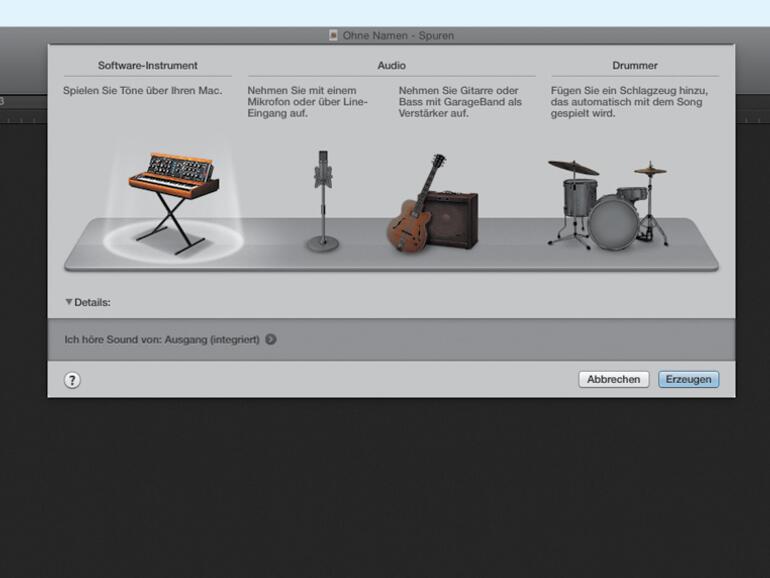Image resolution: width=770 pixels, height=578 pixels.
Task: Click description 'Nehmen Sie mit einem Mikrofon'
Action: [307, 102]
